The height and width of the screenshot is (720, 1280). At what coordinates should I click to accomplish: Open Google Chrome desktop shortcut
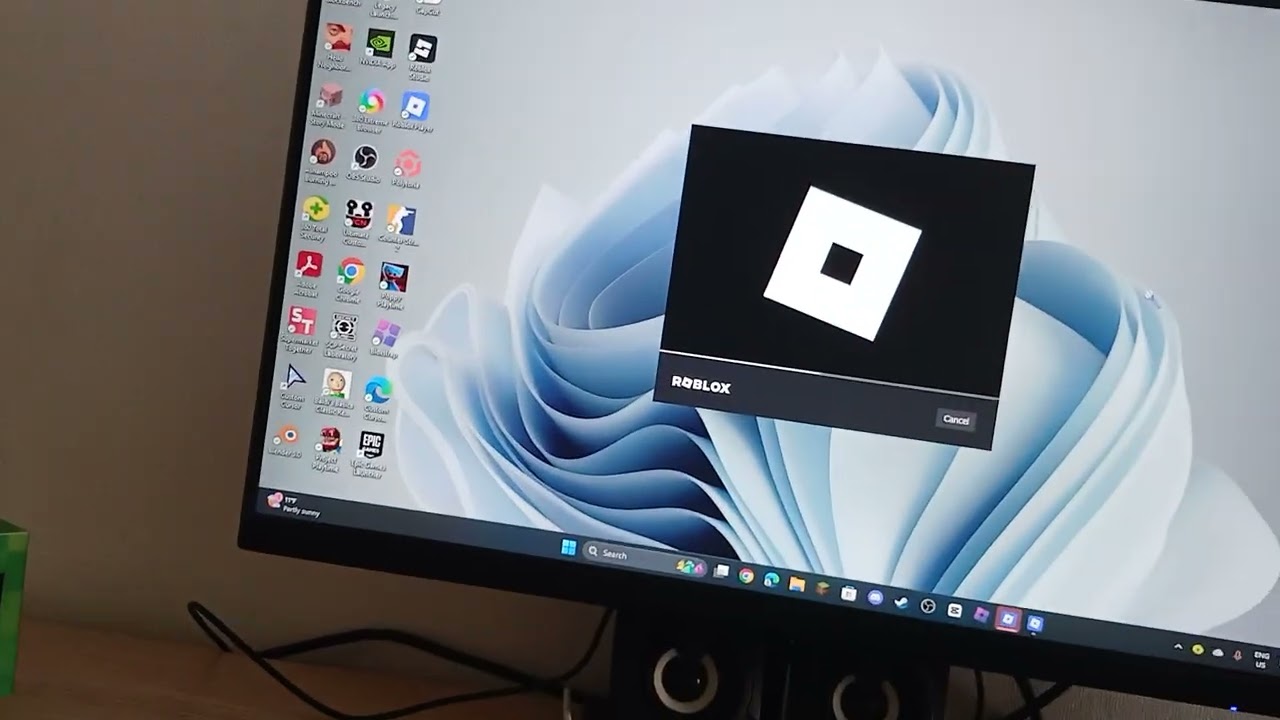click(349, 279)
